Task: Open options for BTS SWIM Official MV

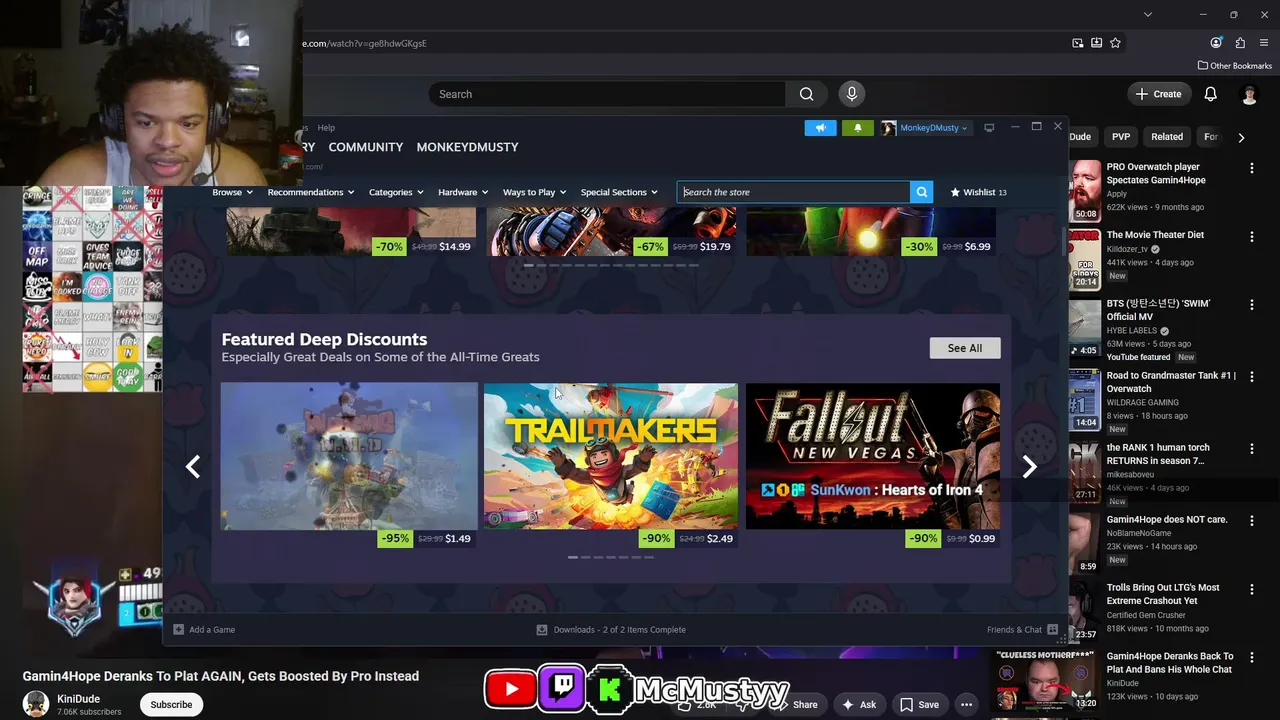Action: coord(1251,305)
